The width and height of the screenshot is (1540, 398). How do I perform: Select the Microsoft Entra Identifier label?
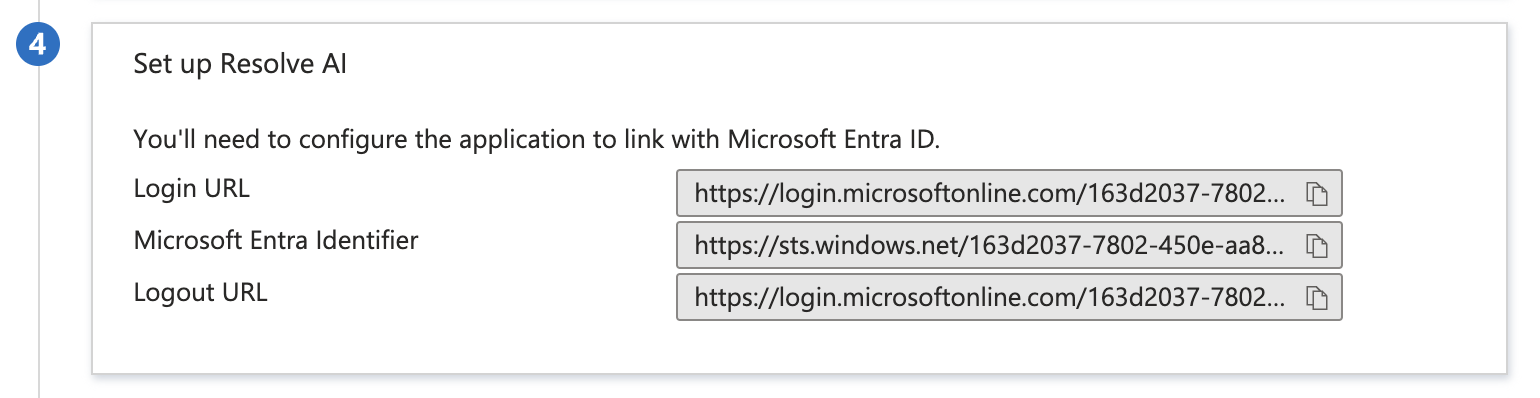pos(276,240)
